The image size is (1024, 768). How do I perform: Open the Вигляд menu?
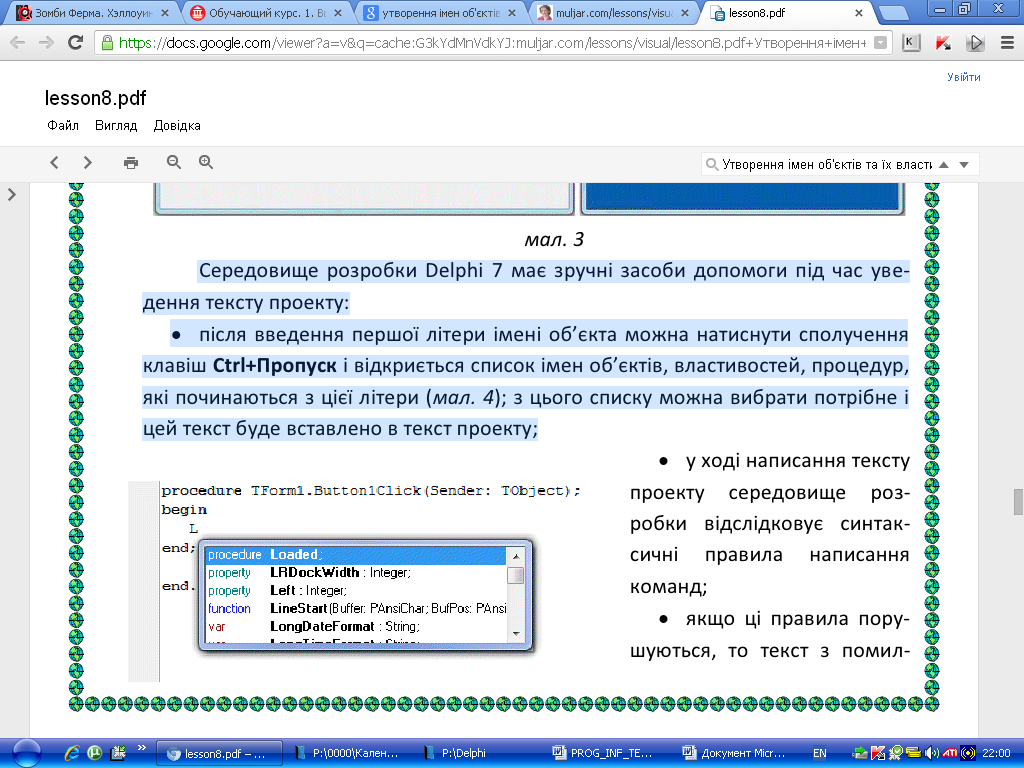[x=116, y=125]
